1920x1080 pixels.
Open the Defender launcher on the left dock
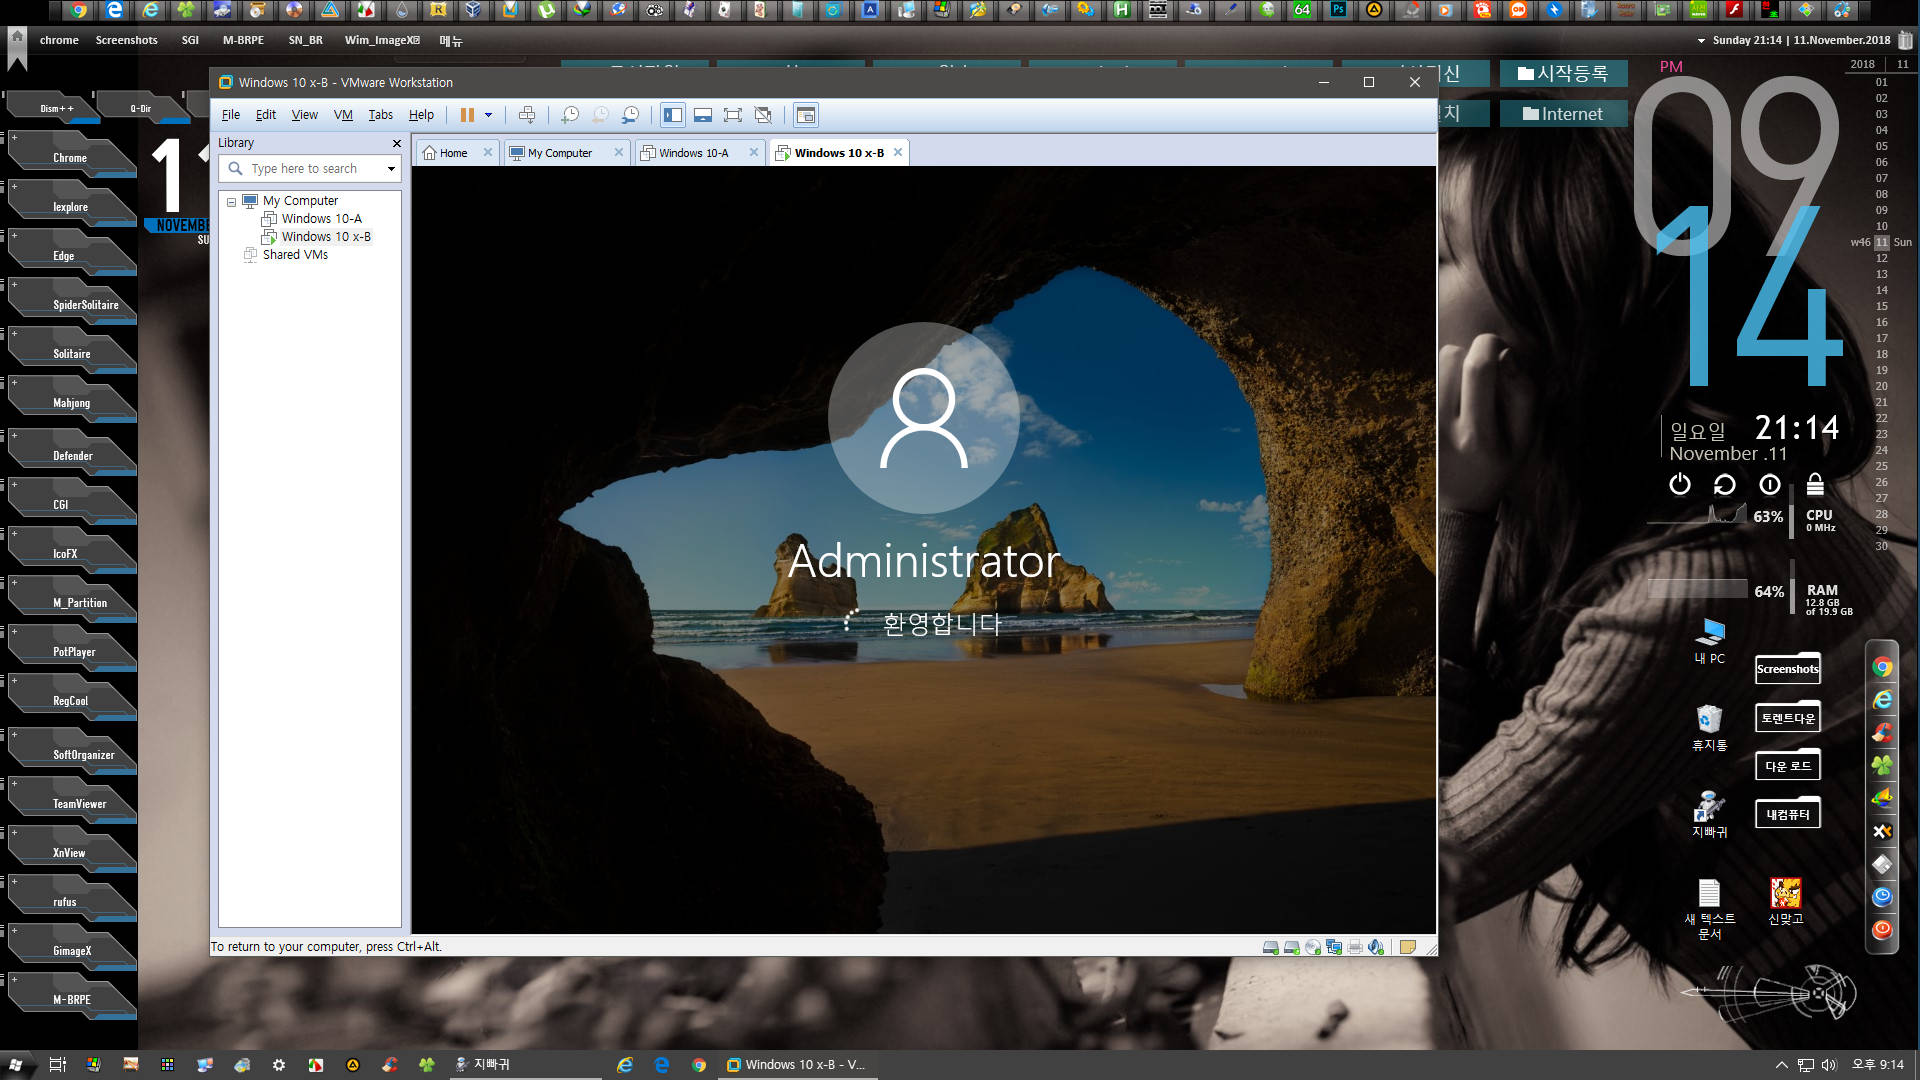click(x=72, y=455)
